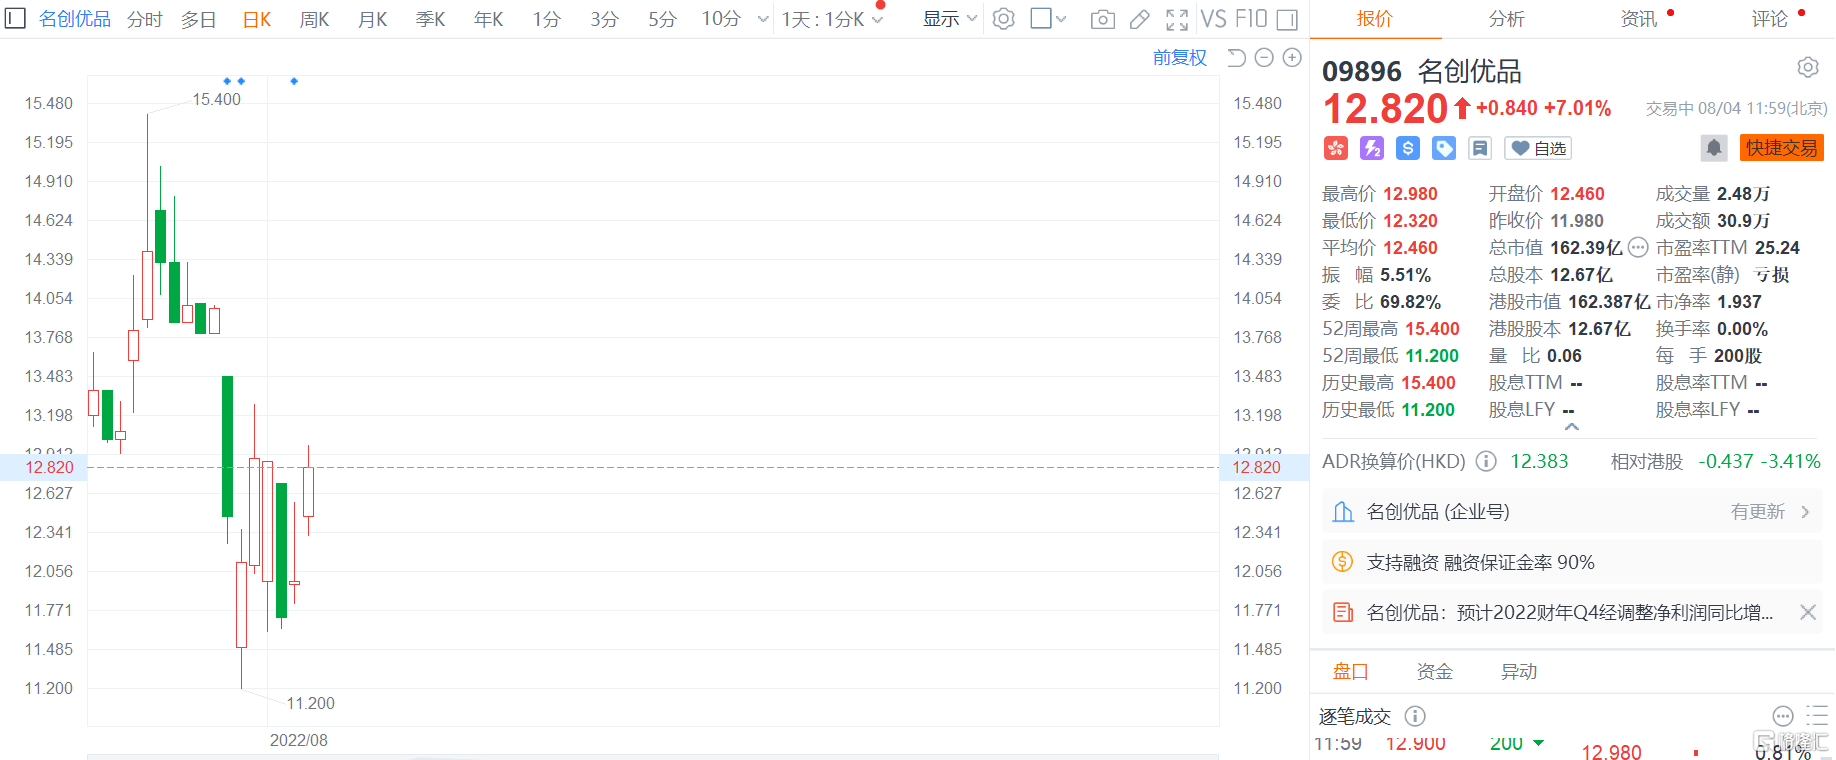Viewport: 1836px width, 760px height.
Task: Enter fullscreen chart mode
Action: [x=1177, y=19]
